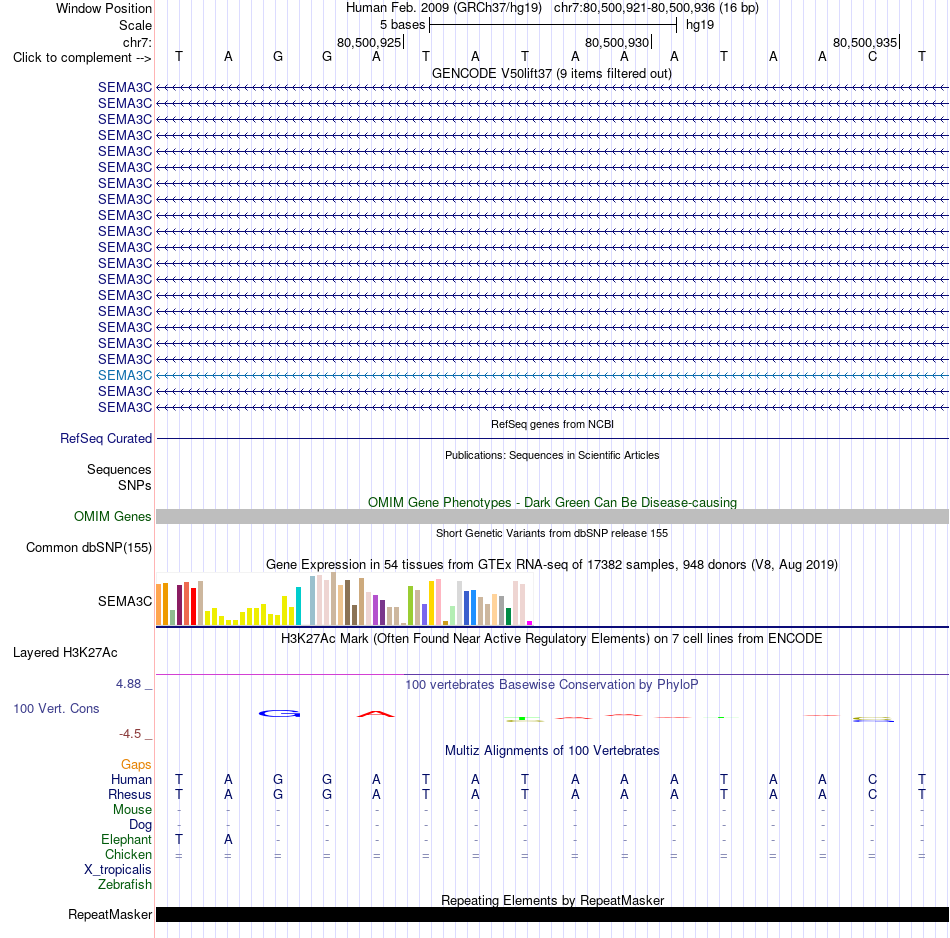Click the Sequences track label
Viewport: 950px width, 938px height.
click(119, 470)
